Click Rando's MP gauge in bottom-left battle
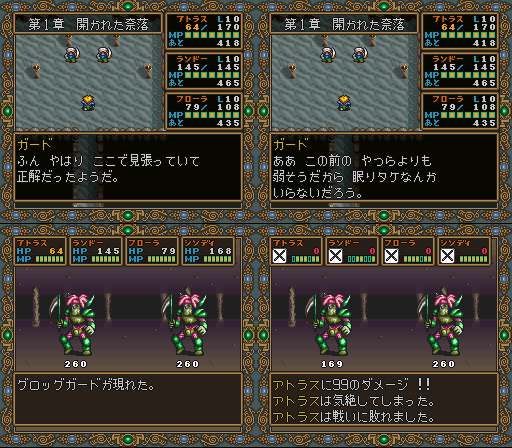The image size is (512, 448). (106, 259)
